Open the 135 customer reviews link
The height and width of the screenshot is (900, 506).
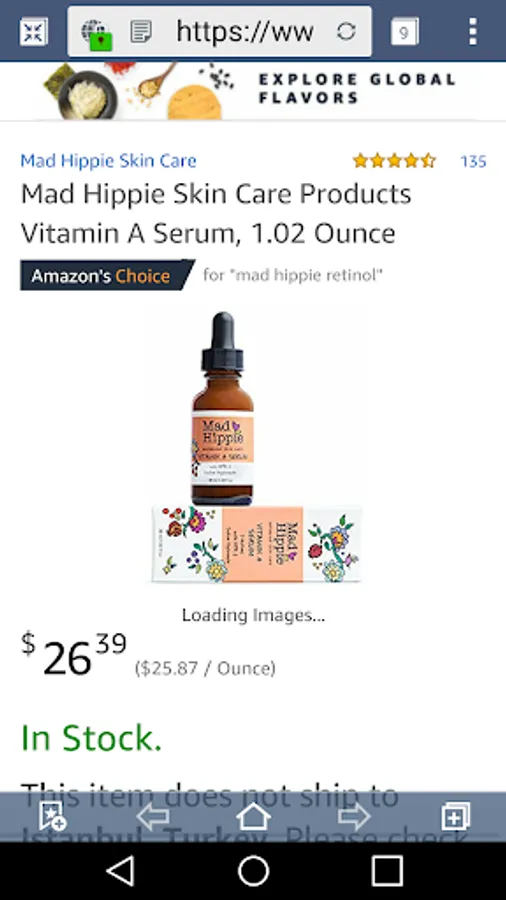tap(473, 161)
